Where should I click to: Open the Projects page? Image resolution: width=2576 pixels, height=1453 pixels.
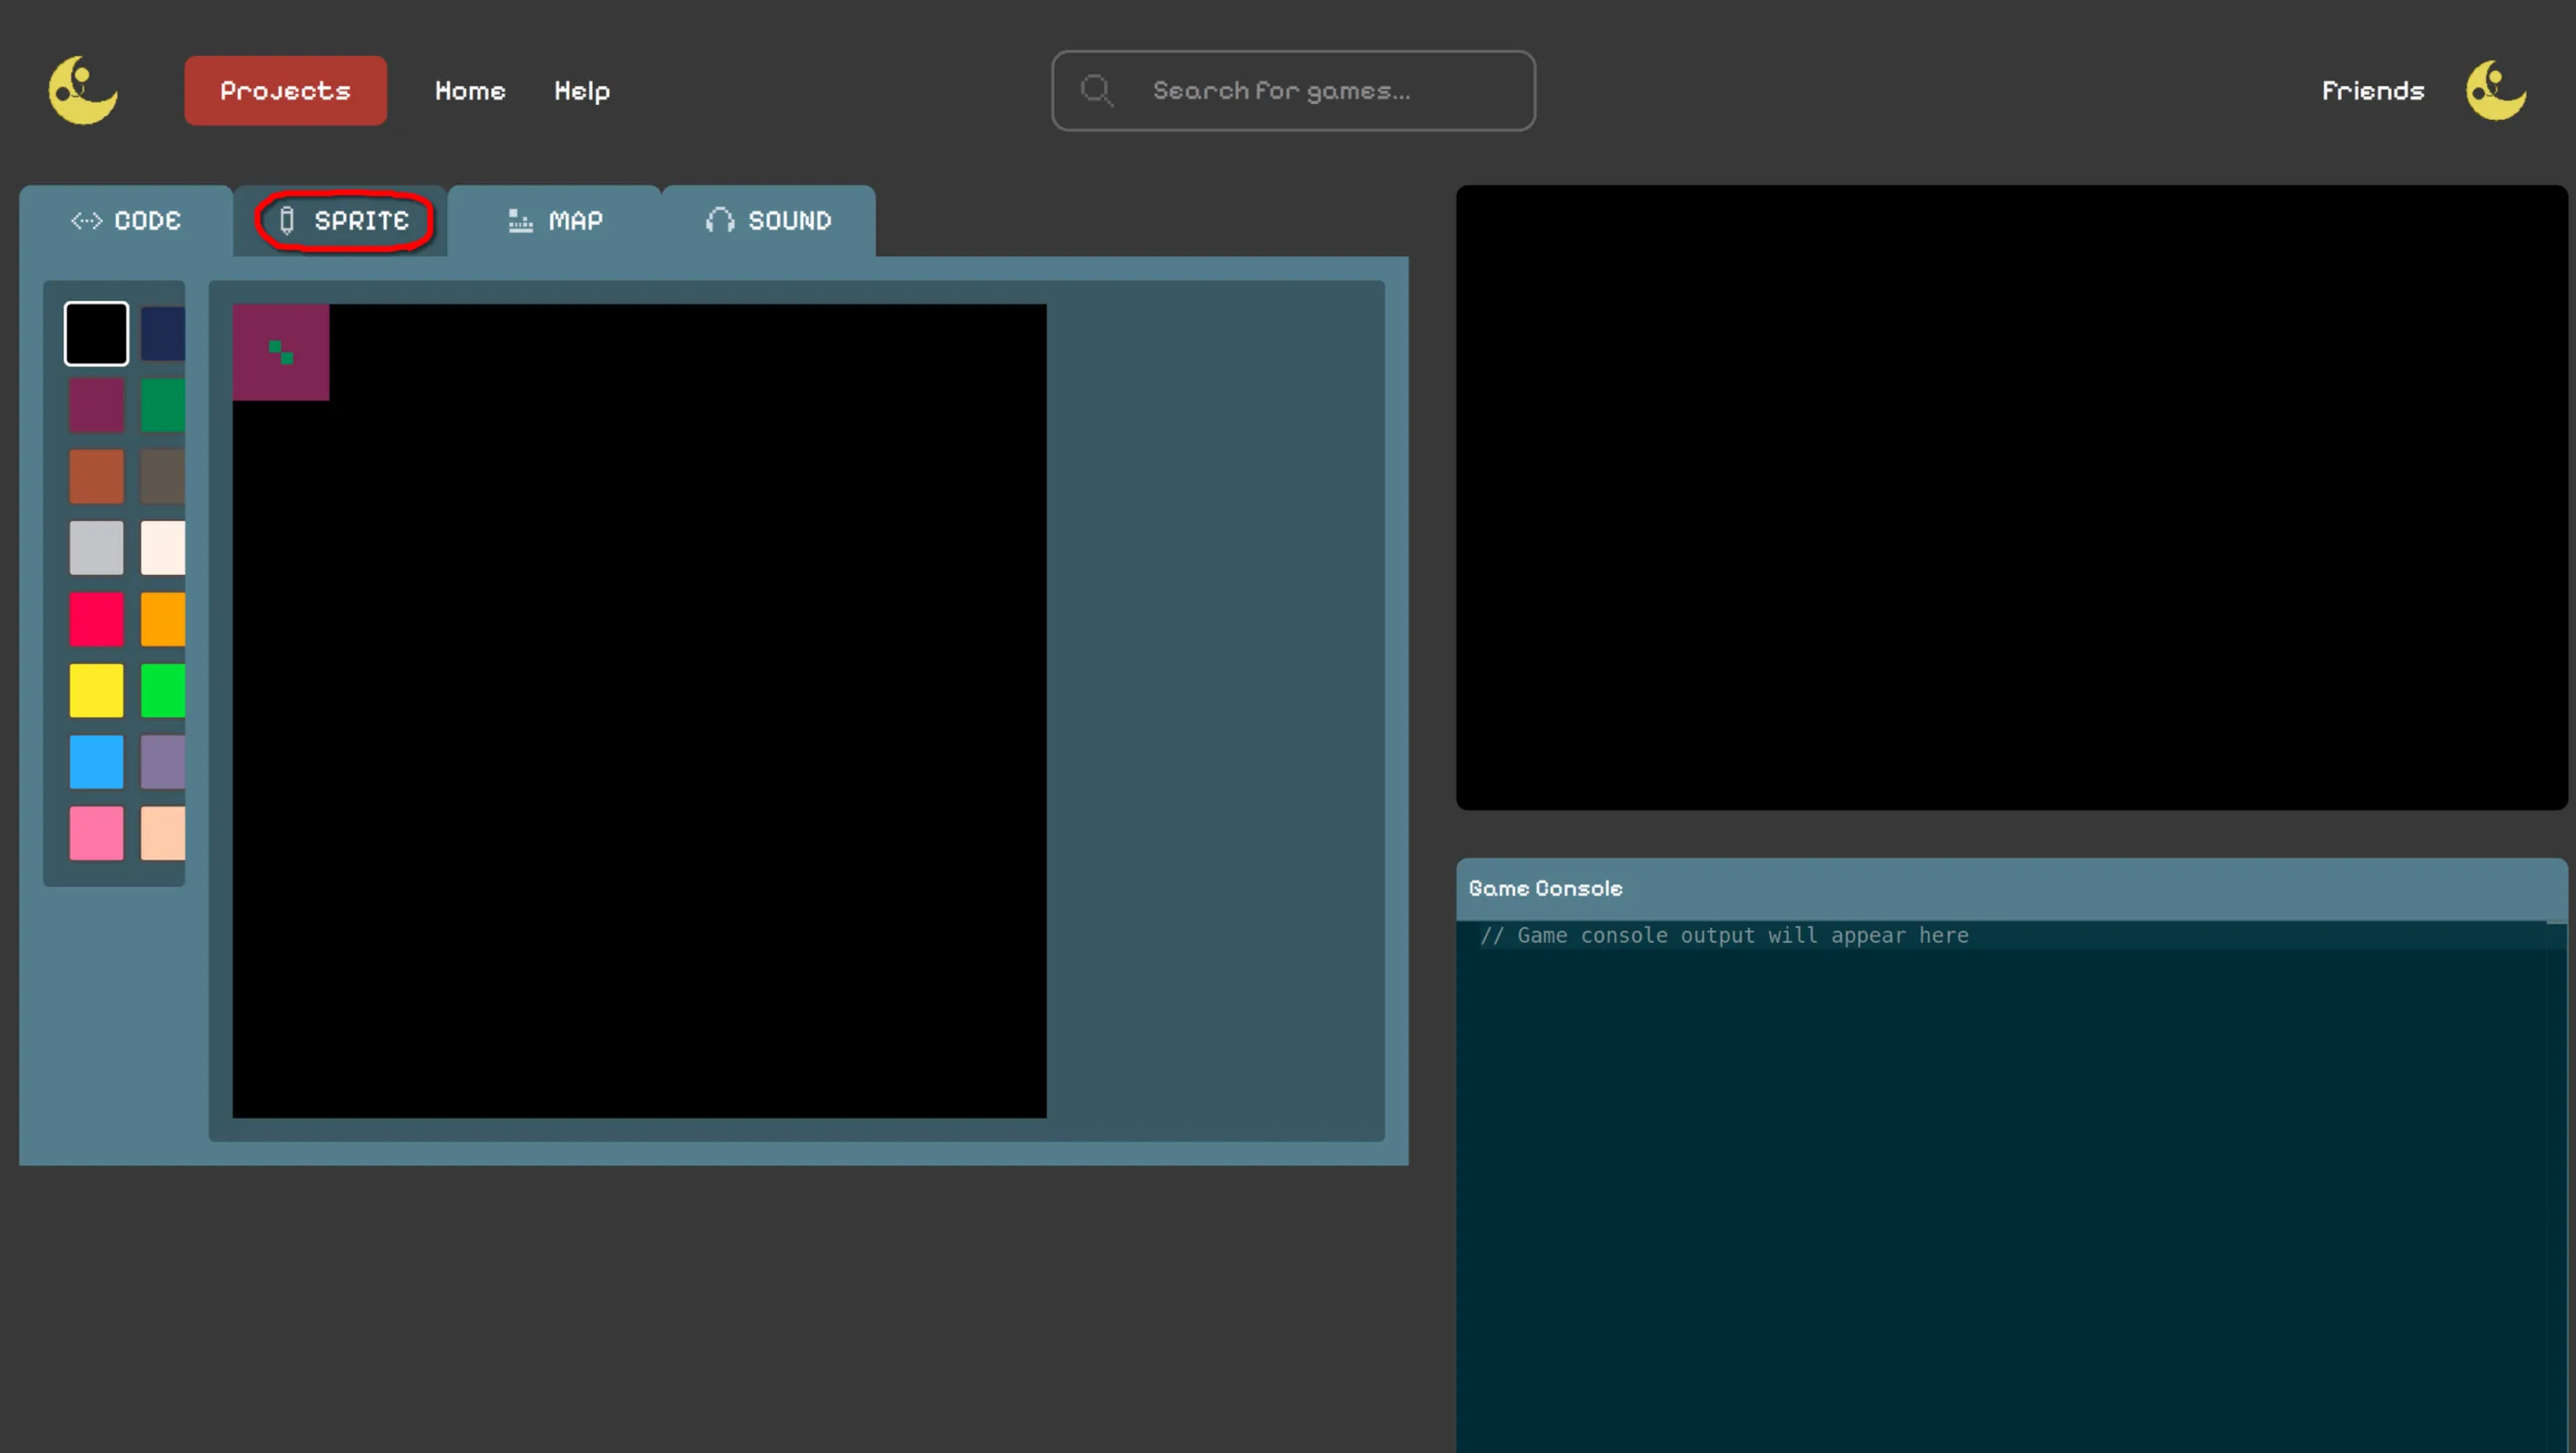285,90
